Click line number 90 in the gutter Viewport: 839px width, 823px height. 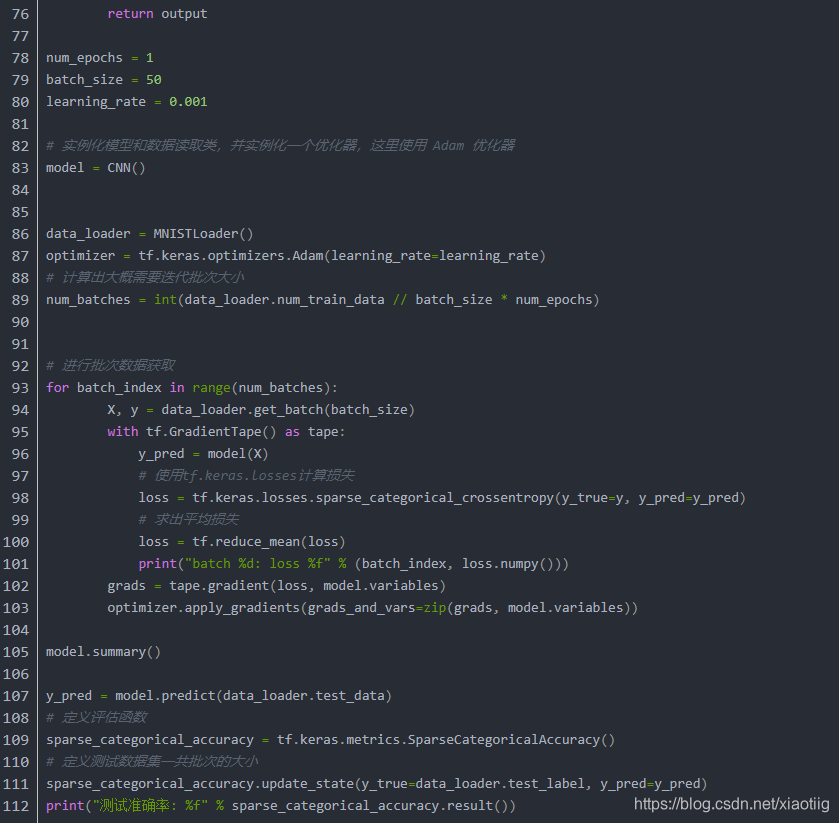pyautogui.click(x=20, y=322)
